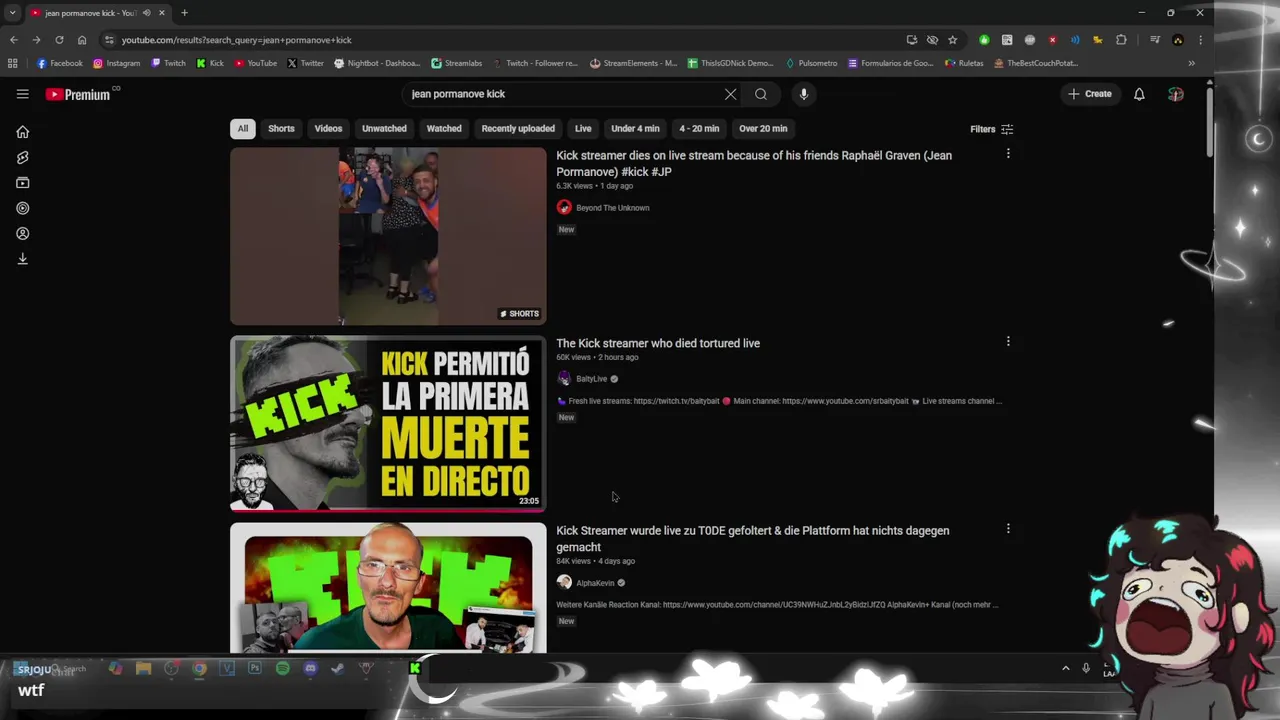Viewport: 1280px width, 720px height.
Task: Select the Over 20 min chip
Action: pyautogui.click(x=763, y=128)
